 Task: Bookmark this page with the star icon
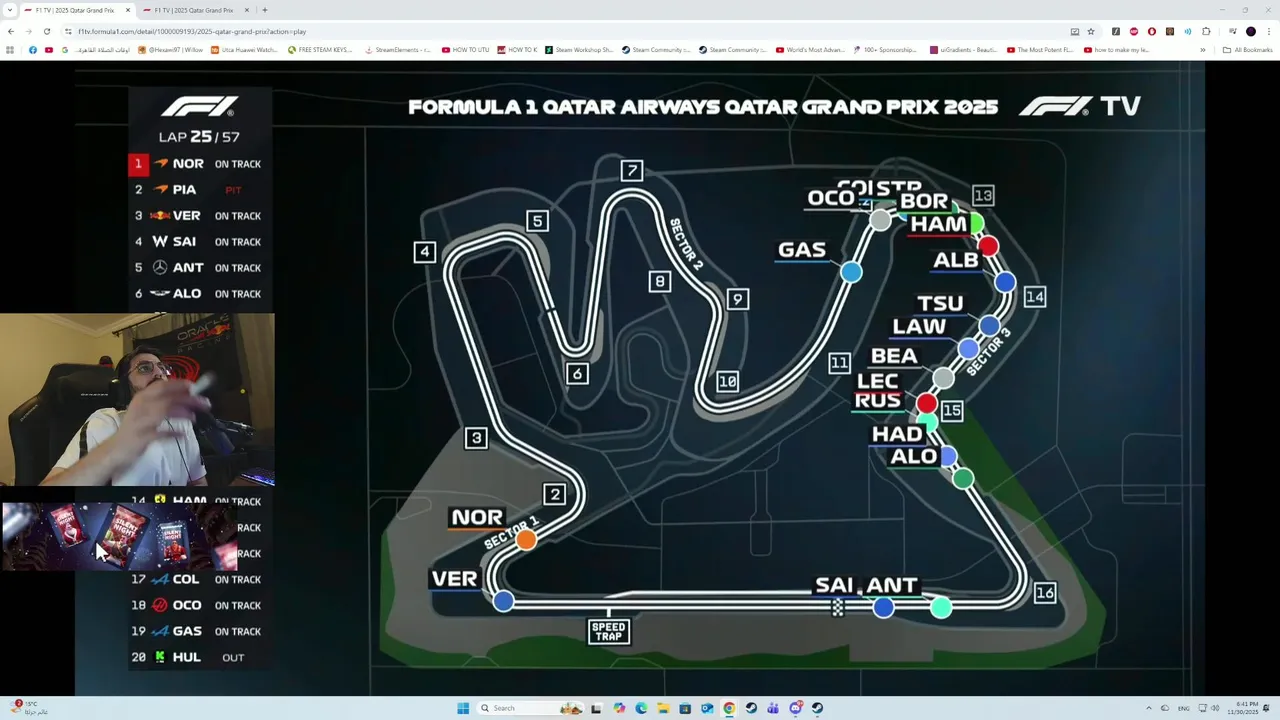pyautogui.click(x=1091, y=31)
